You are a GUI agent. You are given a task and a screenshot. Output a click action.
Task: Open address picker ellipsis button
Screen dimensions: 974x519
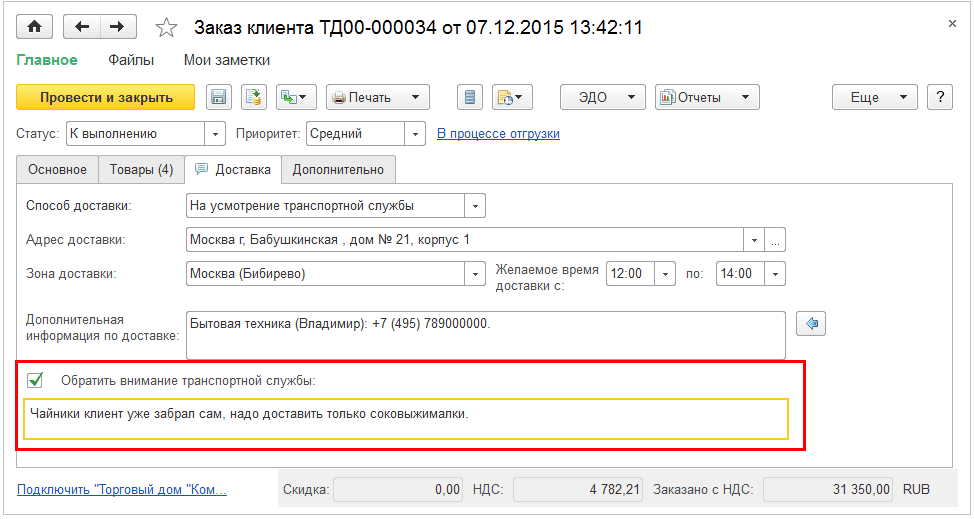(x=775, y=240)
